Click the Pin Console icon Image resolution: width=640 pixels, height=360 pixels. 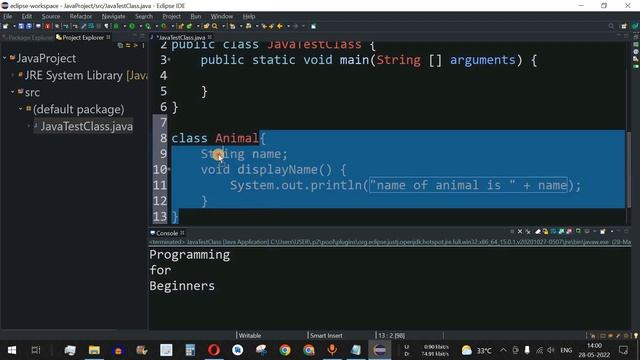578,231
